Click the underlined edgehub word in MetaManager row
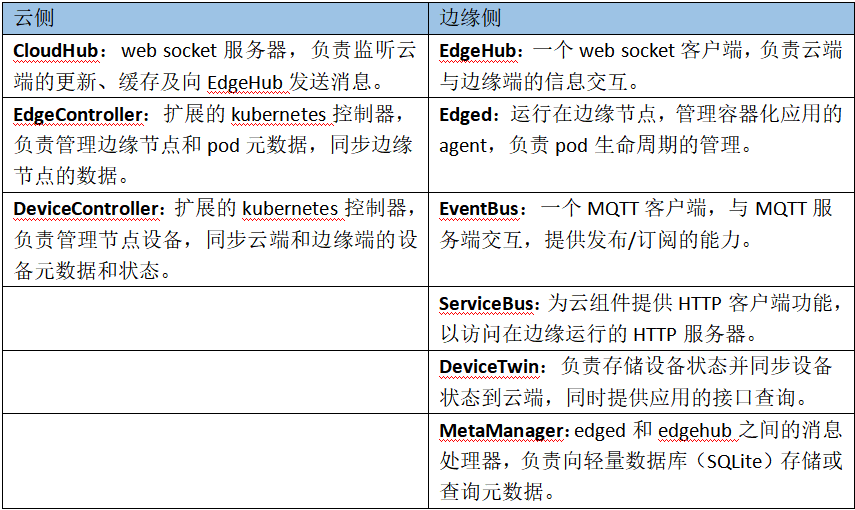 696,430
